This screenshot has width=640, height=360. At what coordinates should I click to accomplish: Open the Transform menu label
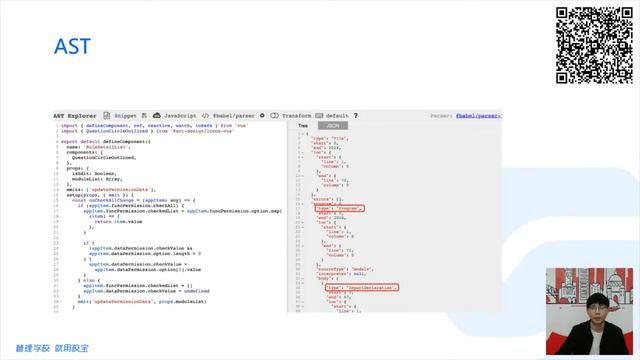pyautogui.click(x=296, y=116)
